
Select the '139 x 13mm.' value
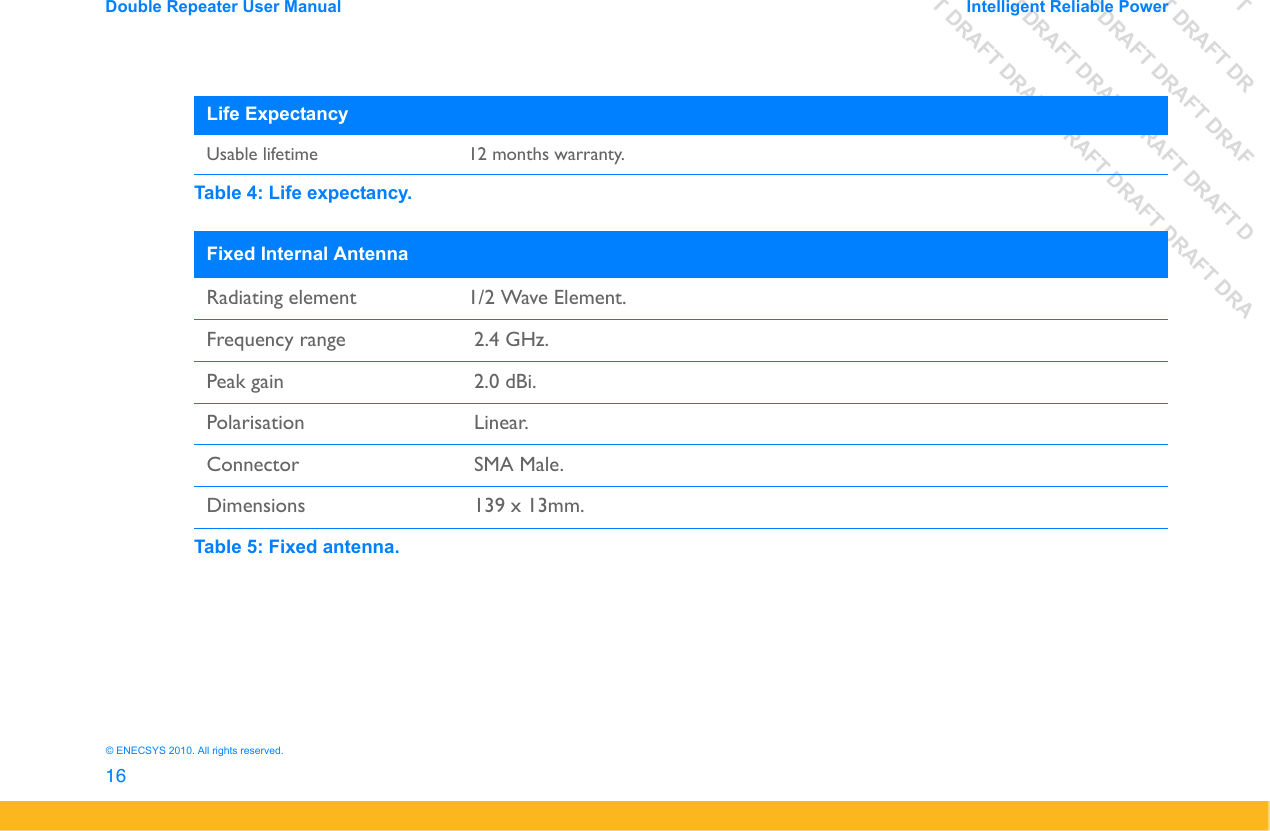[x=529, y=506]
